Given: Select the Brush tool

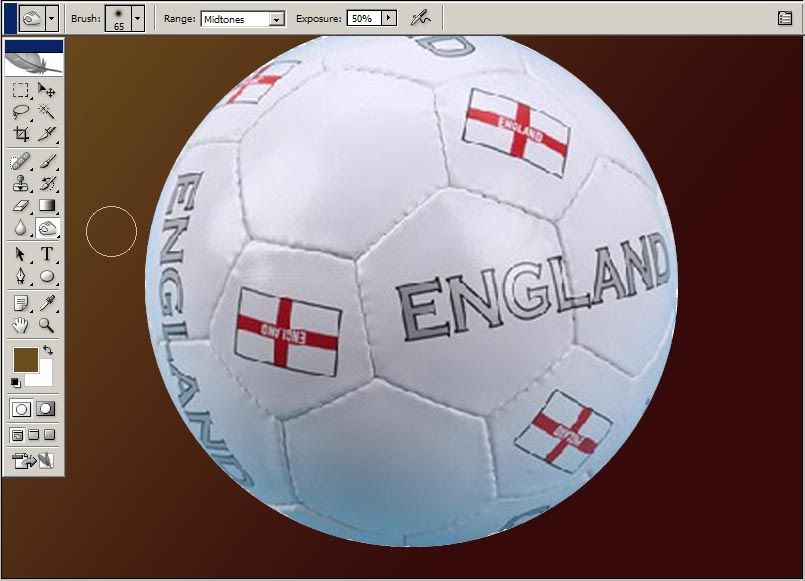Looking at the screenshot, I should coord(47,162).
